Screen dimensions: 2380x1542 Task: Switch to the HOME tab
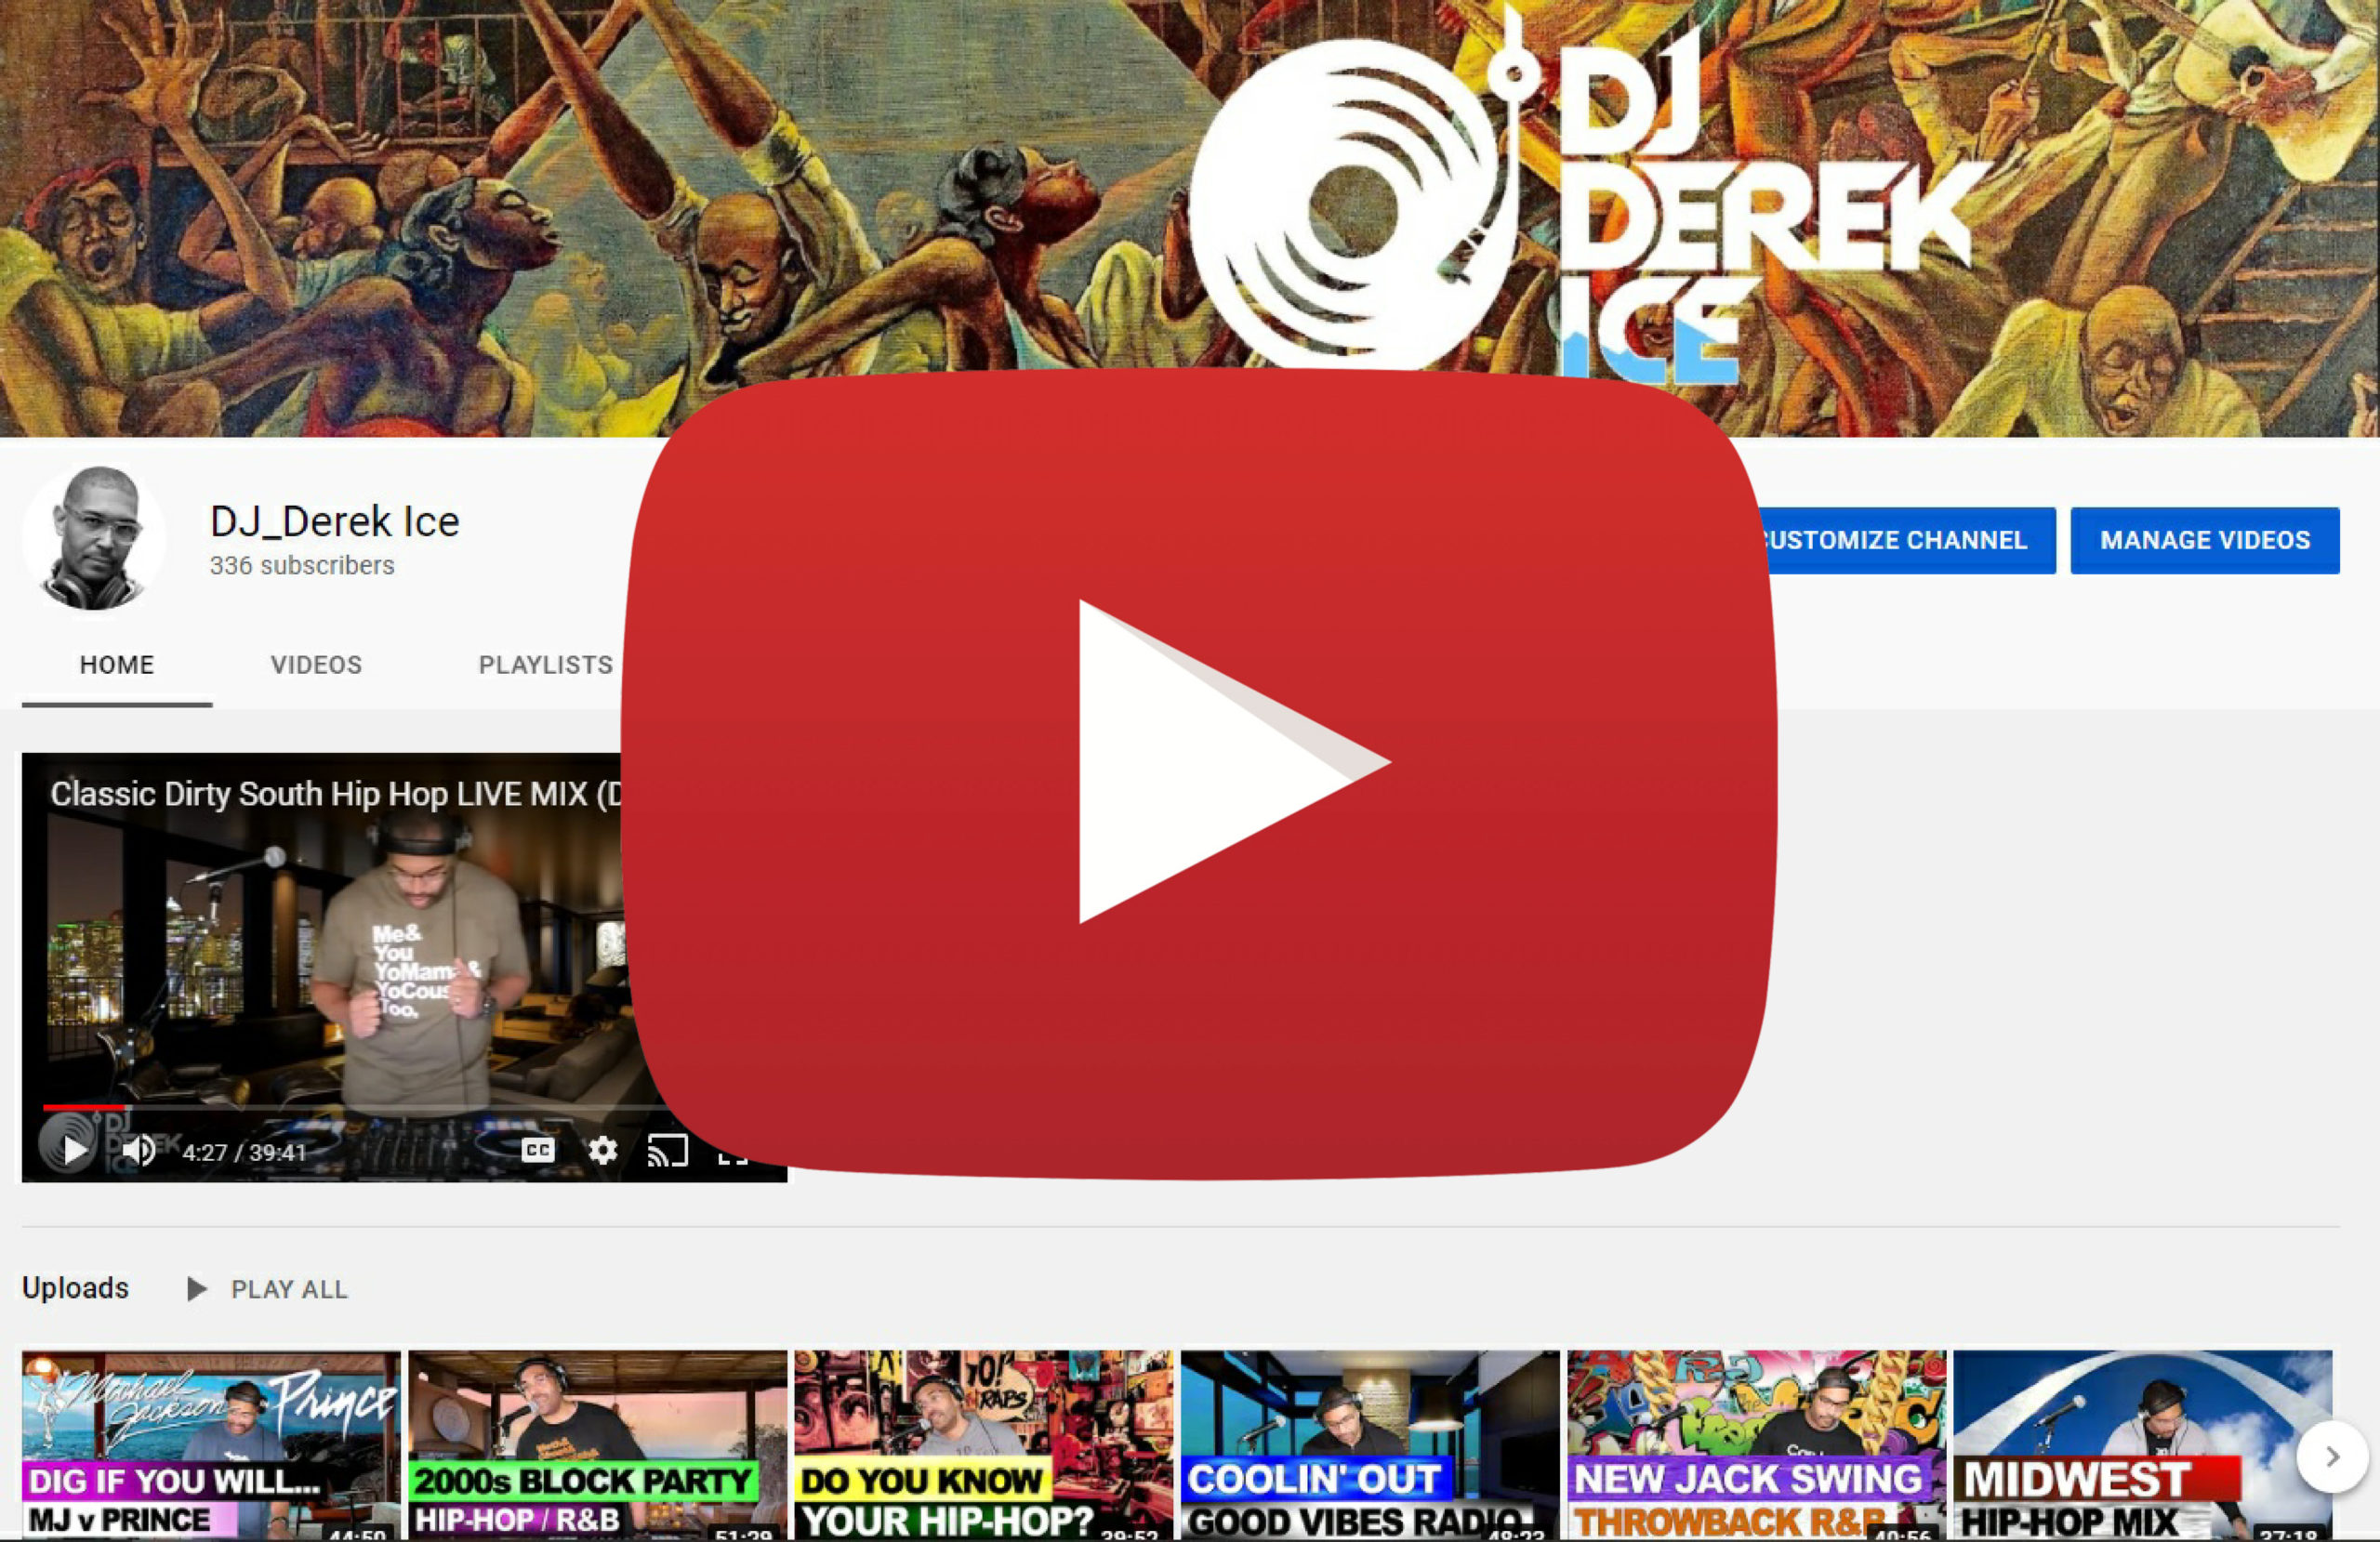click(117, 665)
